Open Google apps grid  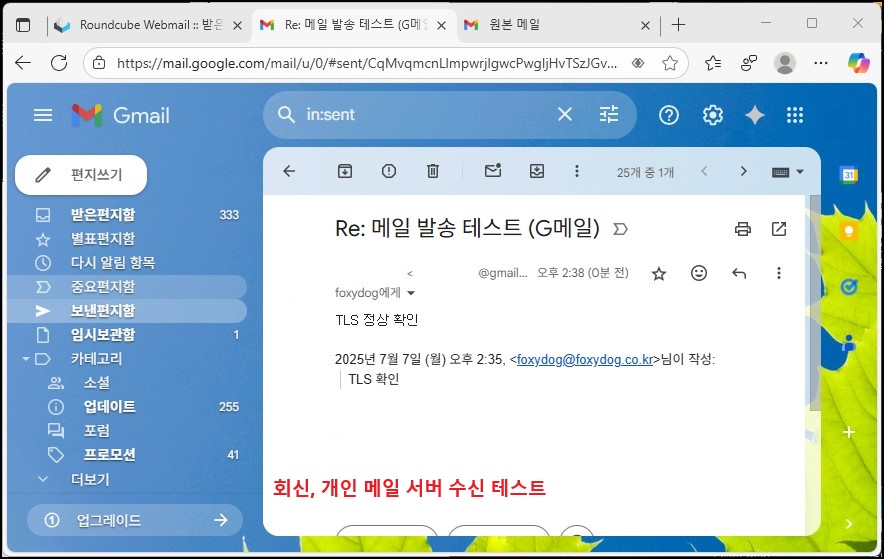point(795,115)
